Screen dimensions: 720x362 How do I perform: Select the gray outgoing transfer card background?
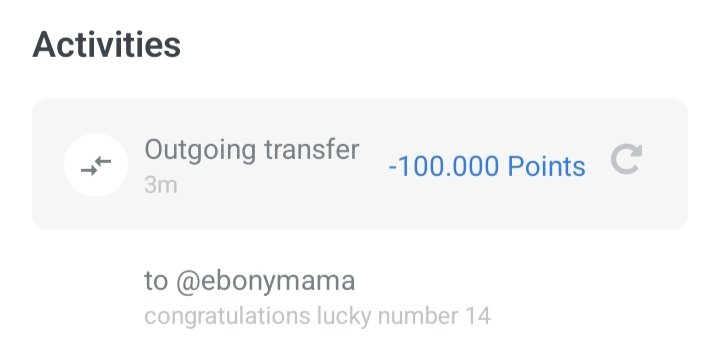pos(360,164)
